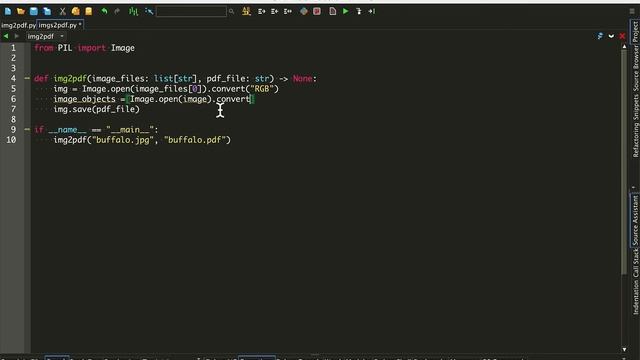Screen dimensions: 640x360
Task: Click line number 1 in the gutter
Action: click(13, 48)
